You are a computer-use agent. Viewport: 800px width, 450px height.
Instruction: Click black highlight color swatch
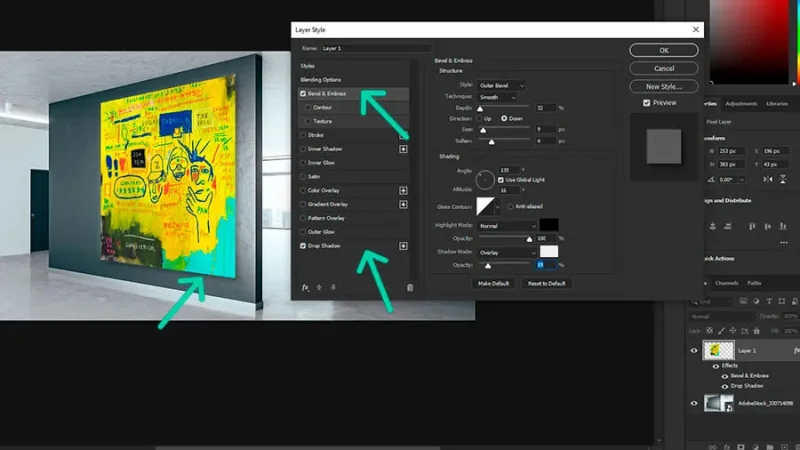click(x=549, y=225)
